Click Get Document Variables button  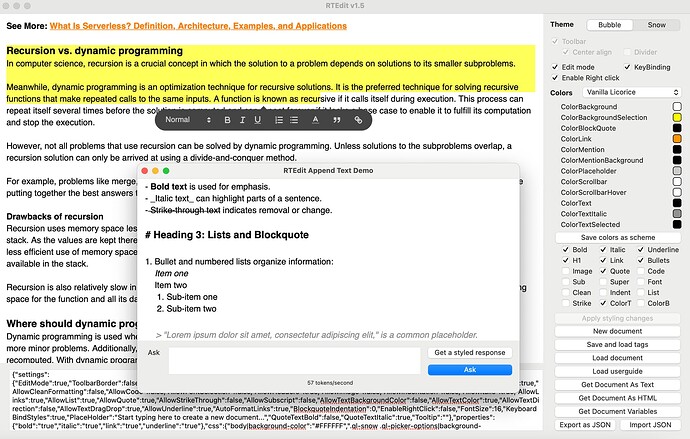pyautogui.click(x=617, y=411)
